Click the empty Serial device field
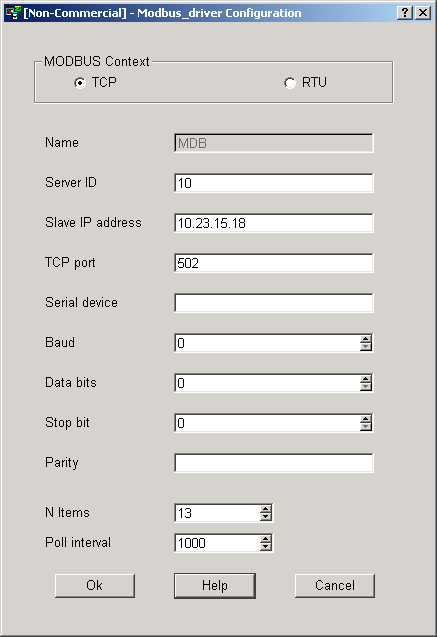Image resolution: width=437 pixels, height=637 pixels. click(274, 303)
